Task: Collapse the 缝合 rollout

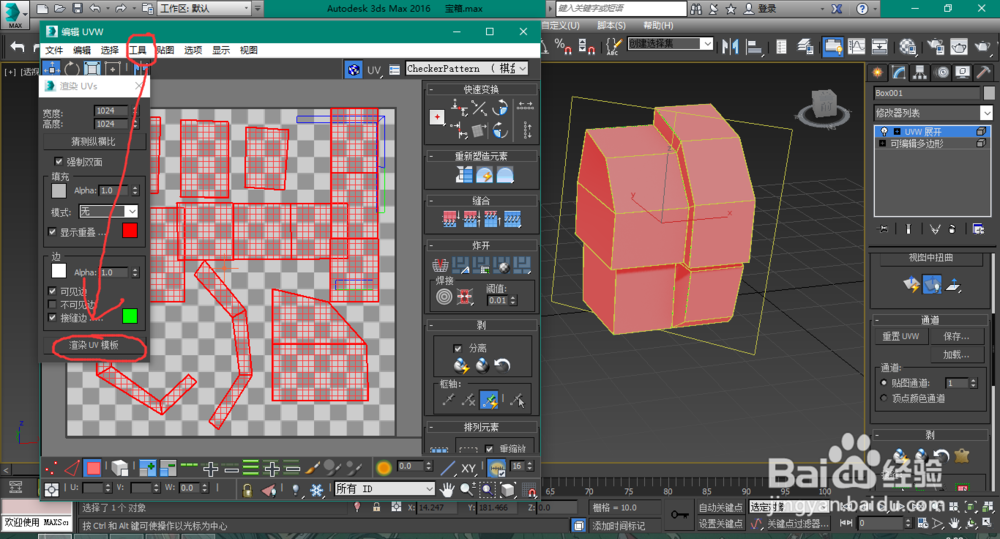Action: (x=482, y=200)
